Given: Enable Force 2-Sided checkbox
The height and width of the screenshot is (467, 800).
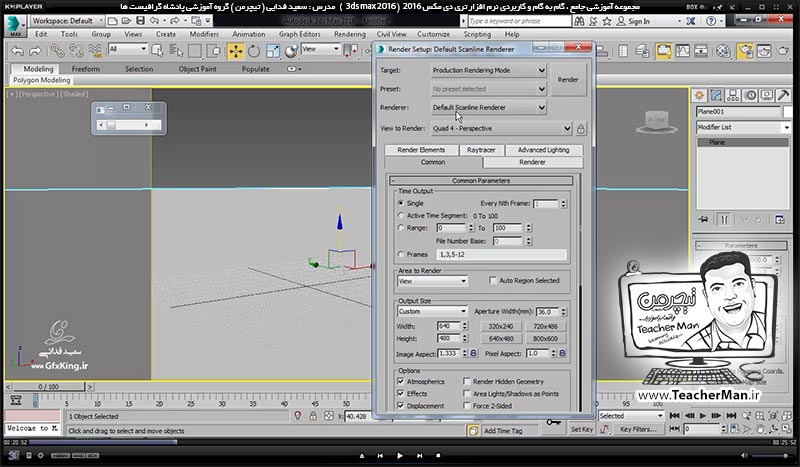Looking at the screenshot, I should click(466, 406).
